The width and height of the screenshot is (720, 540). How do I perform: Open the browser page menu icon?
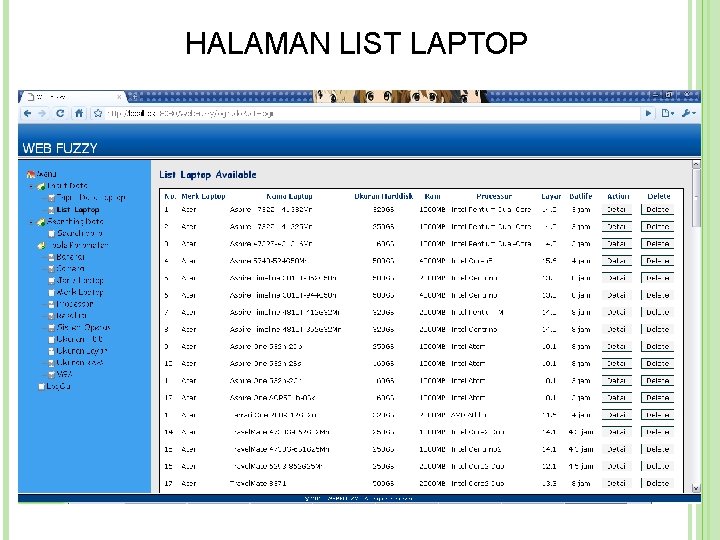667,113
